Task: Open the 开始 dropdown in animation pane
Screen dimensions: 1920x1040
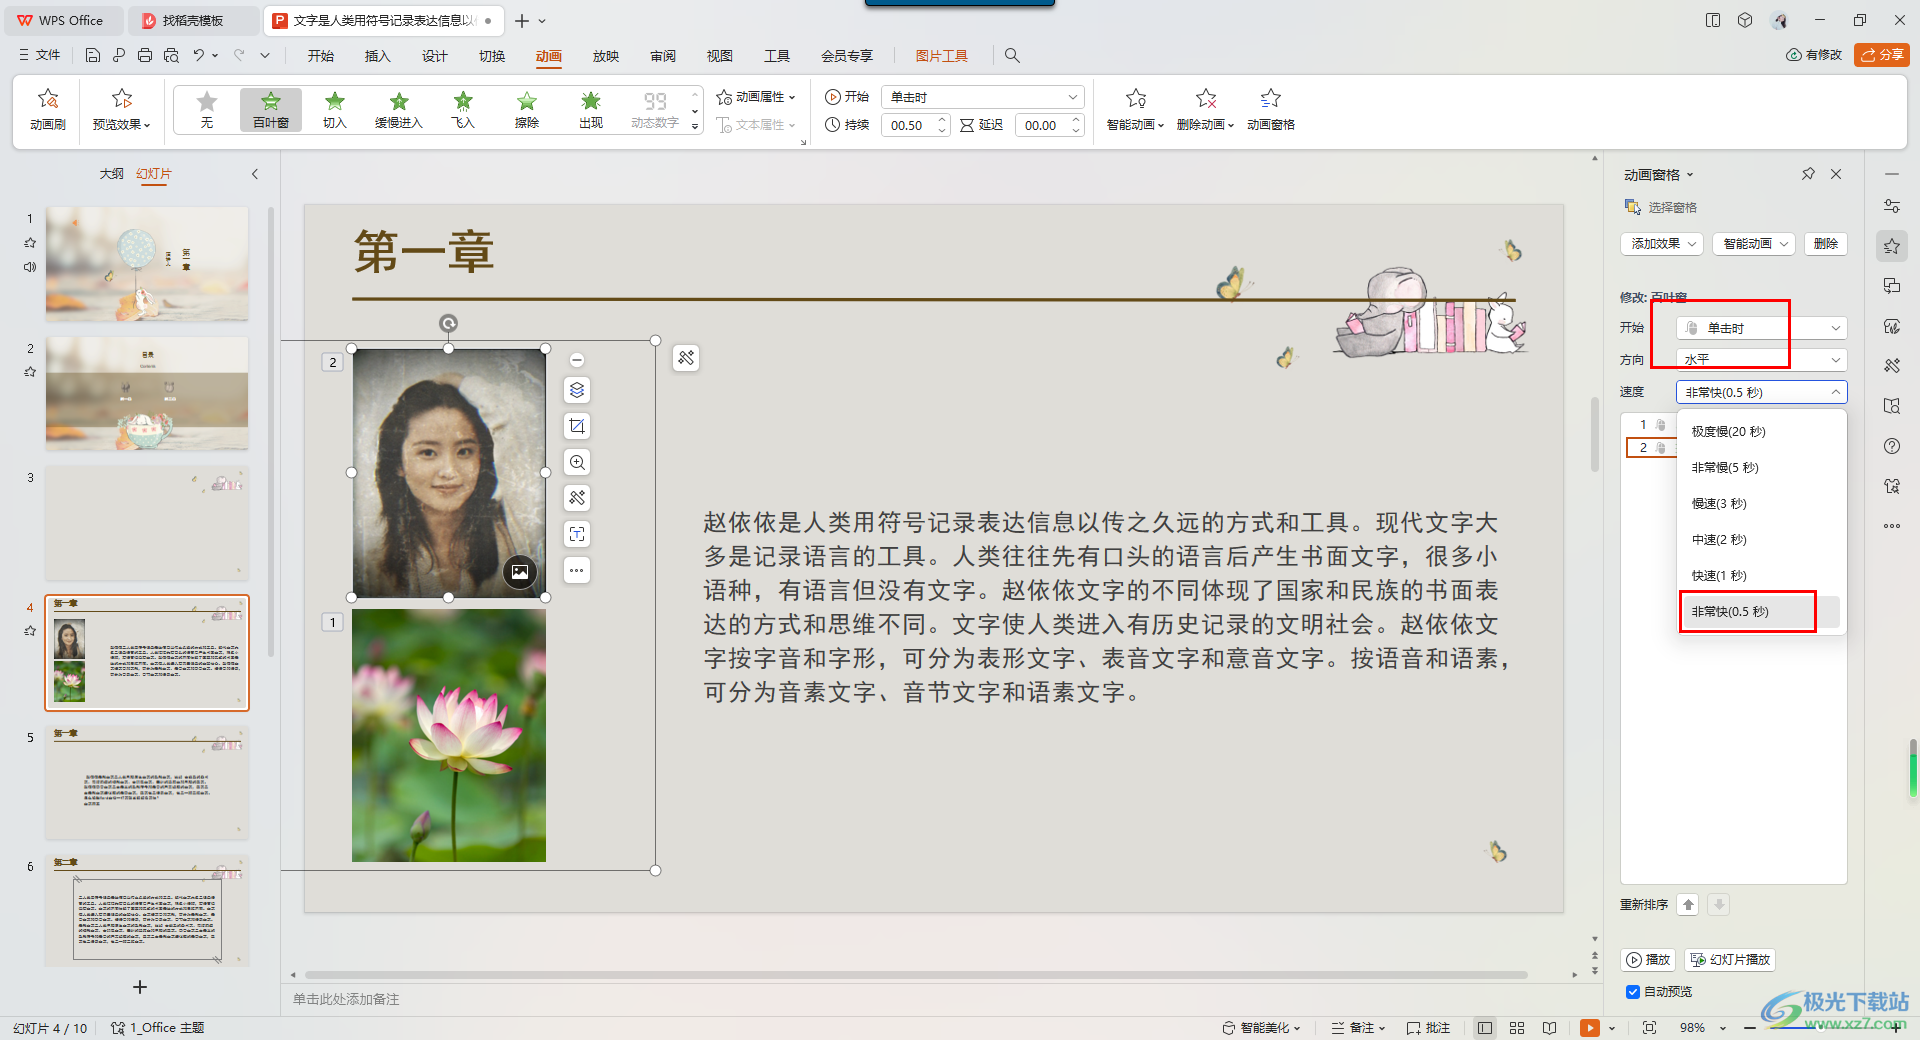Action: tap(1761, 328)
